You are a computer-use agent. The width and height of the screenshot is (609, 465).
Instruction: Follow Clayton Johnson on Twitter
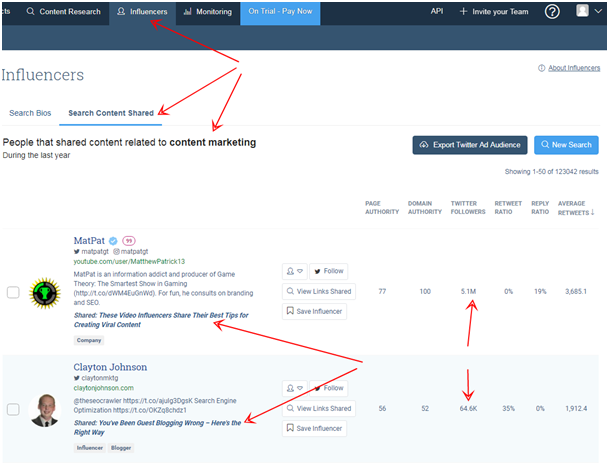point(329,388)
